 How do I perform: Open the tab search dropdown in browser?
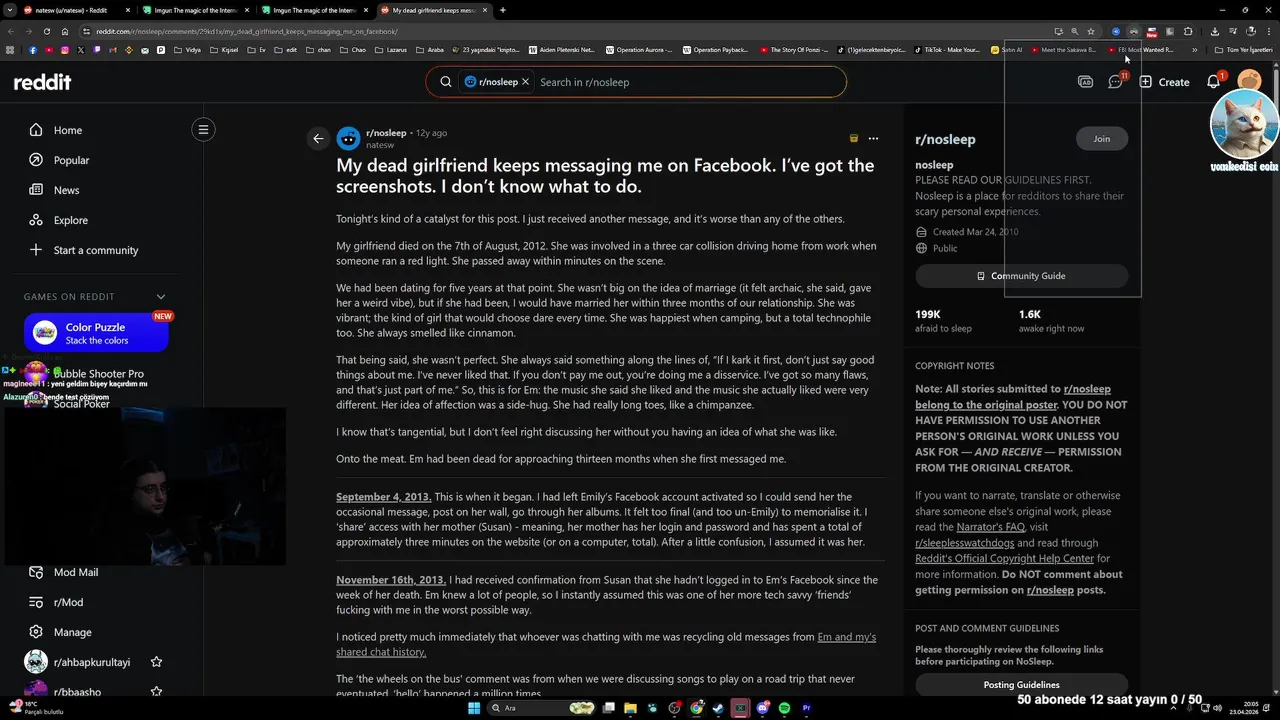(10, 10)
